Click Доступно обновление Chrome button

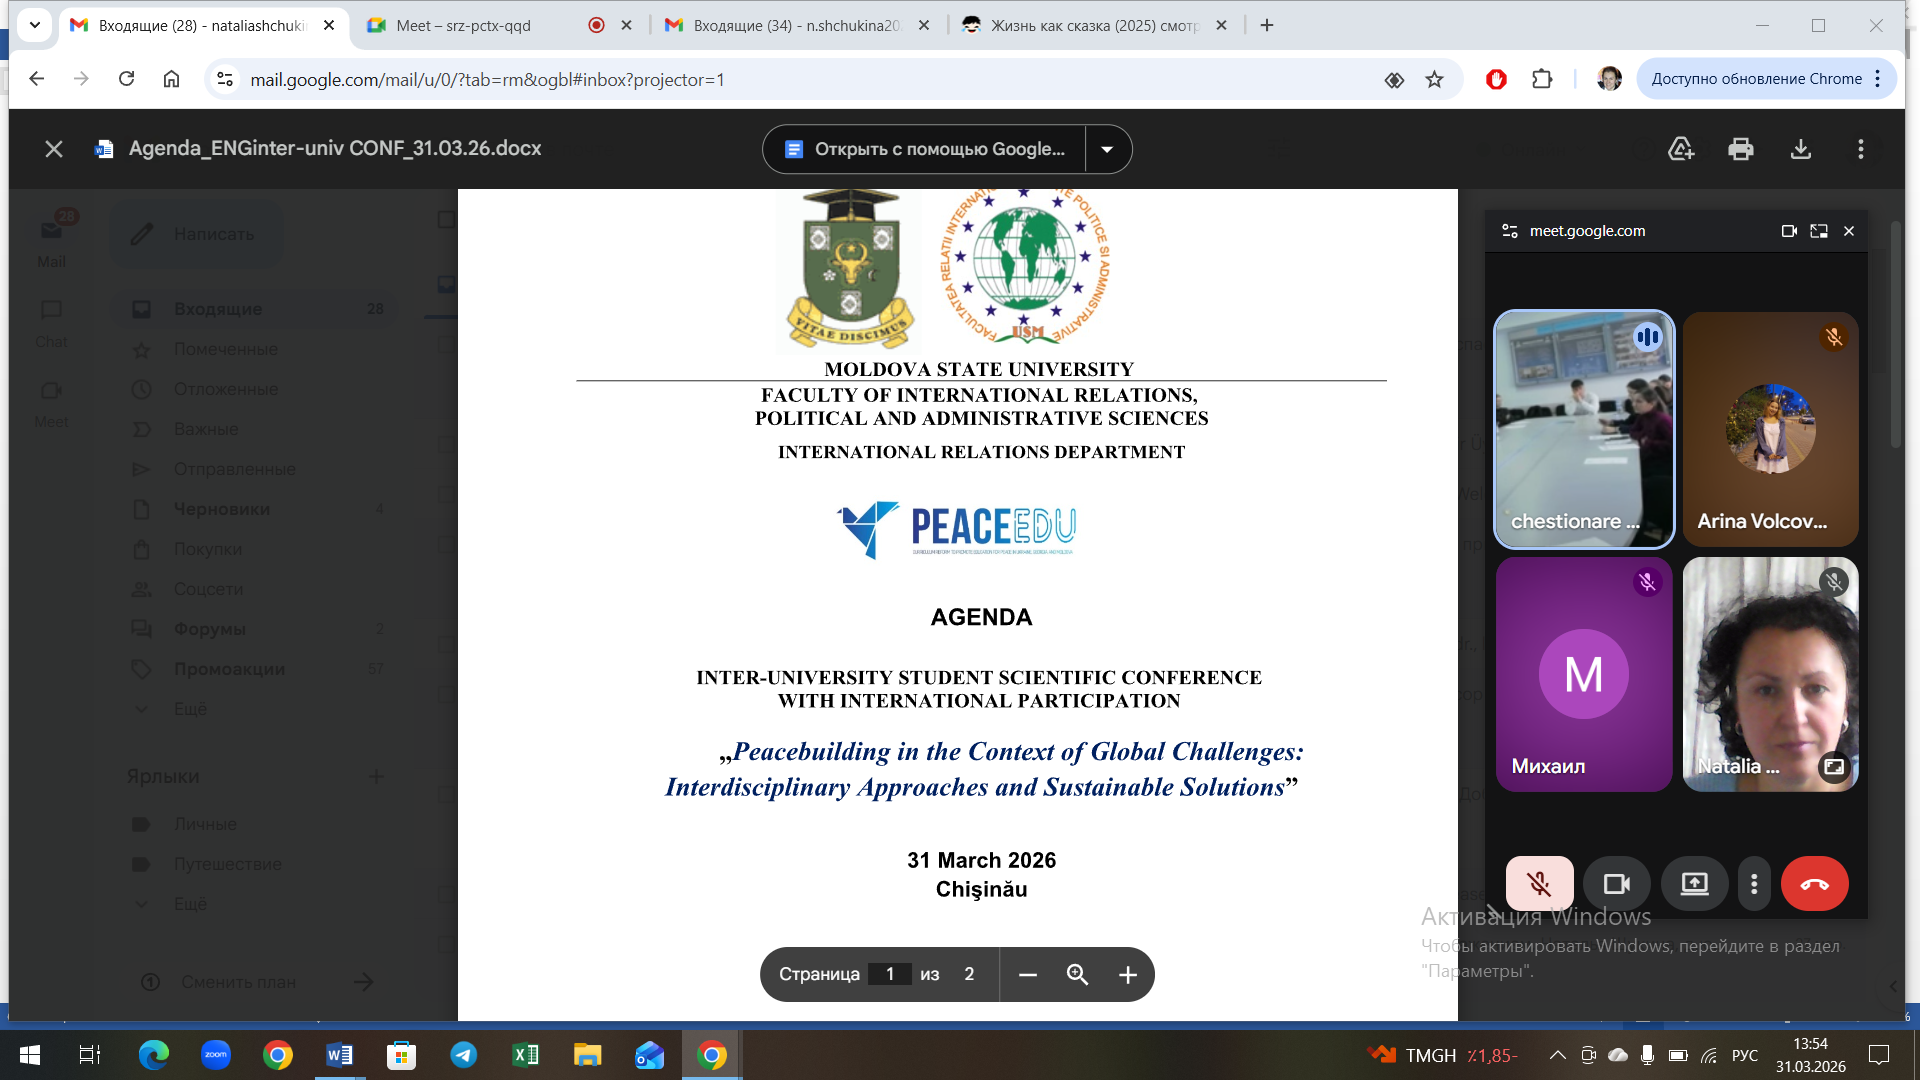point(1756,79)
